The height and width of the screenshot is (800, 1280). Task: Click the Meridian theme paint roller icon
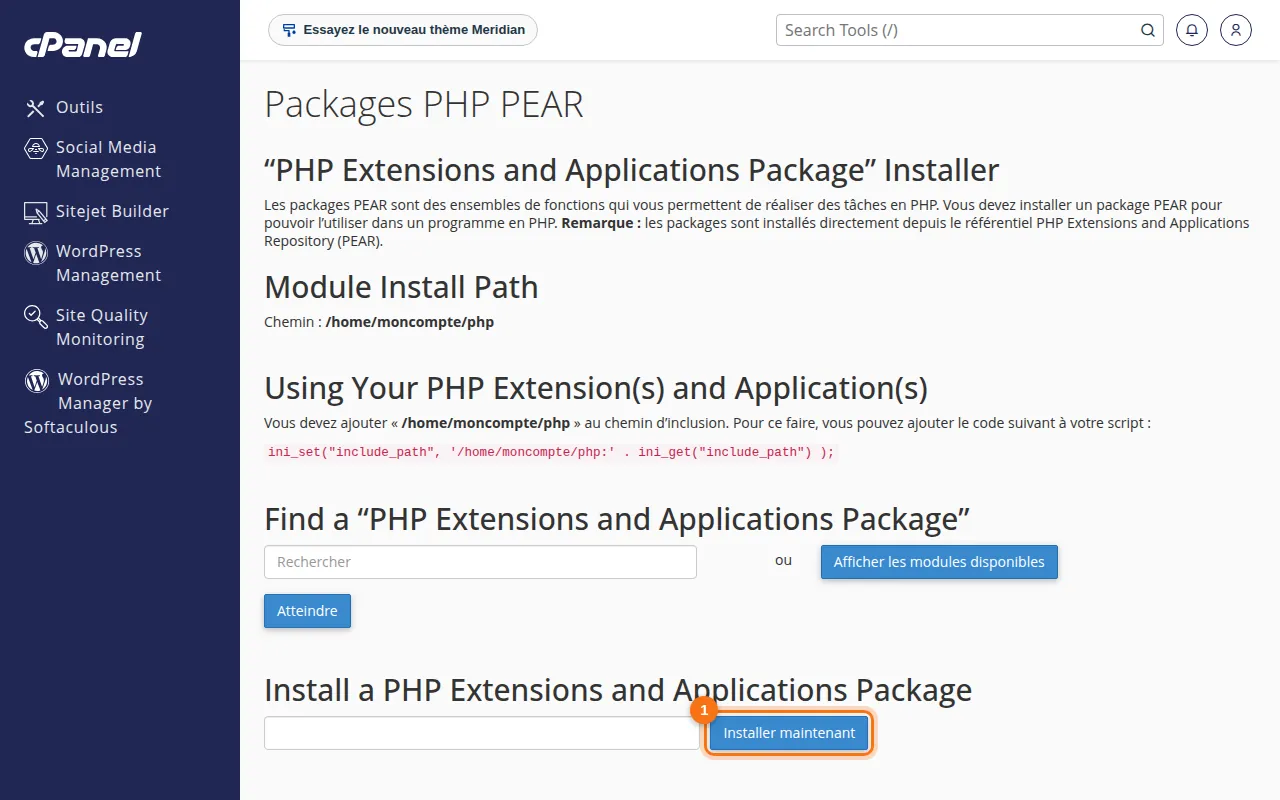(289, 30)
